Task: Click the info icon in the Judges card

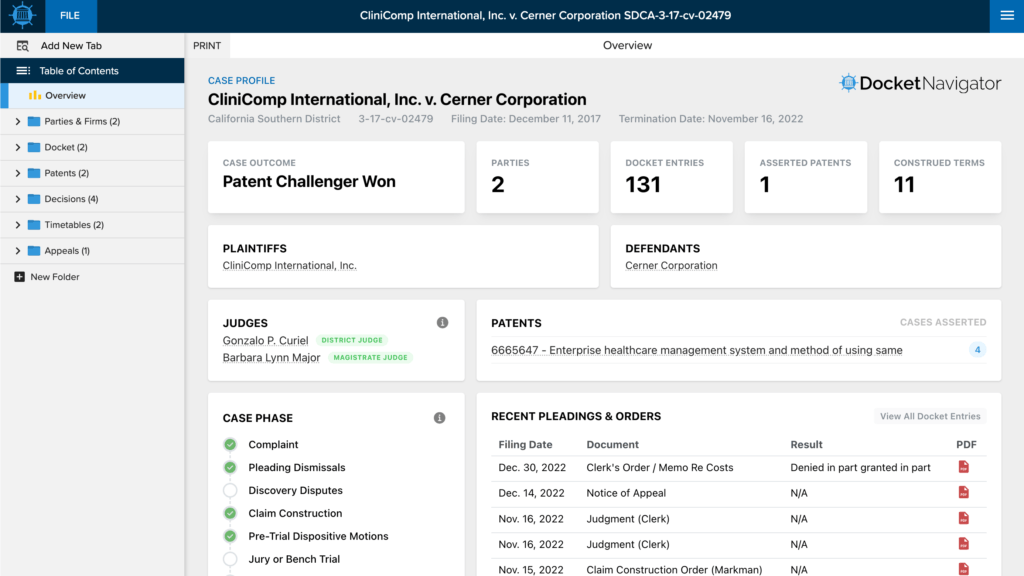Action: tap(442, 323)
